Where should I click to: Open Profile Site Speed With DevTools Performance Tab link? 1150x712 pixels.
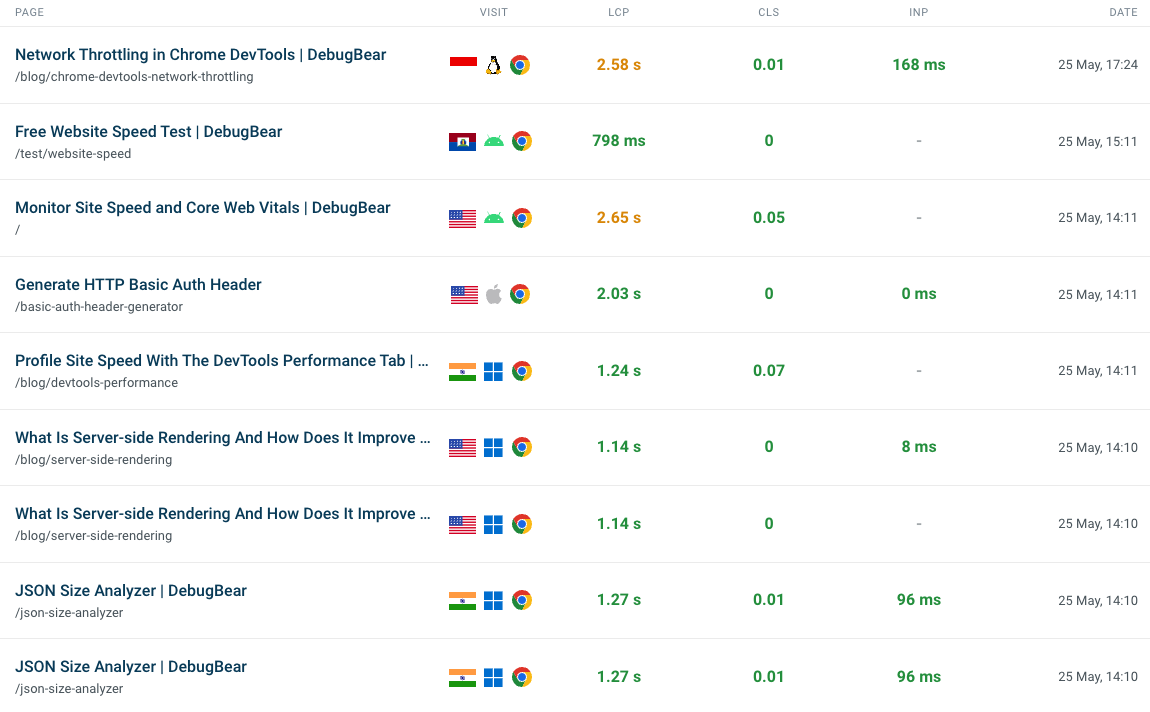[221, 361]
